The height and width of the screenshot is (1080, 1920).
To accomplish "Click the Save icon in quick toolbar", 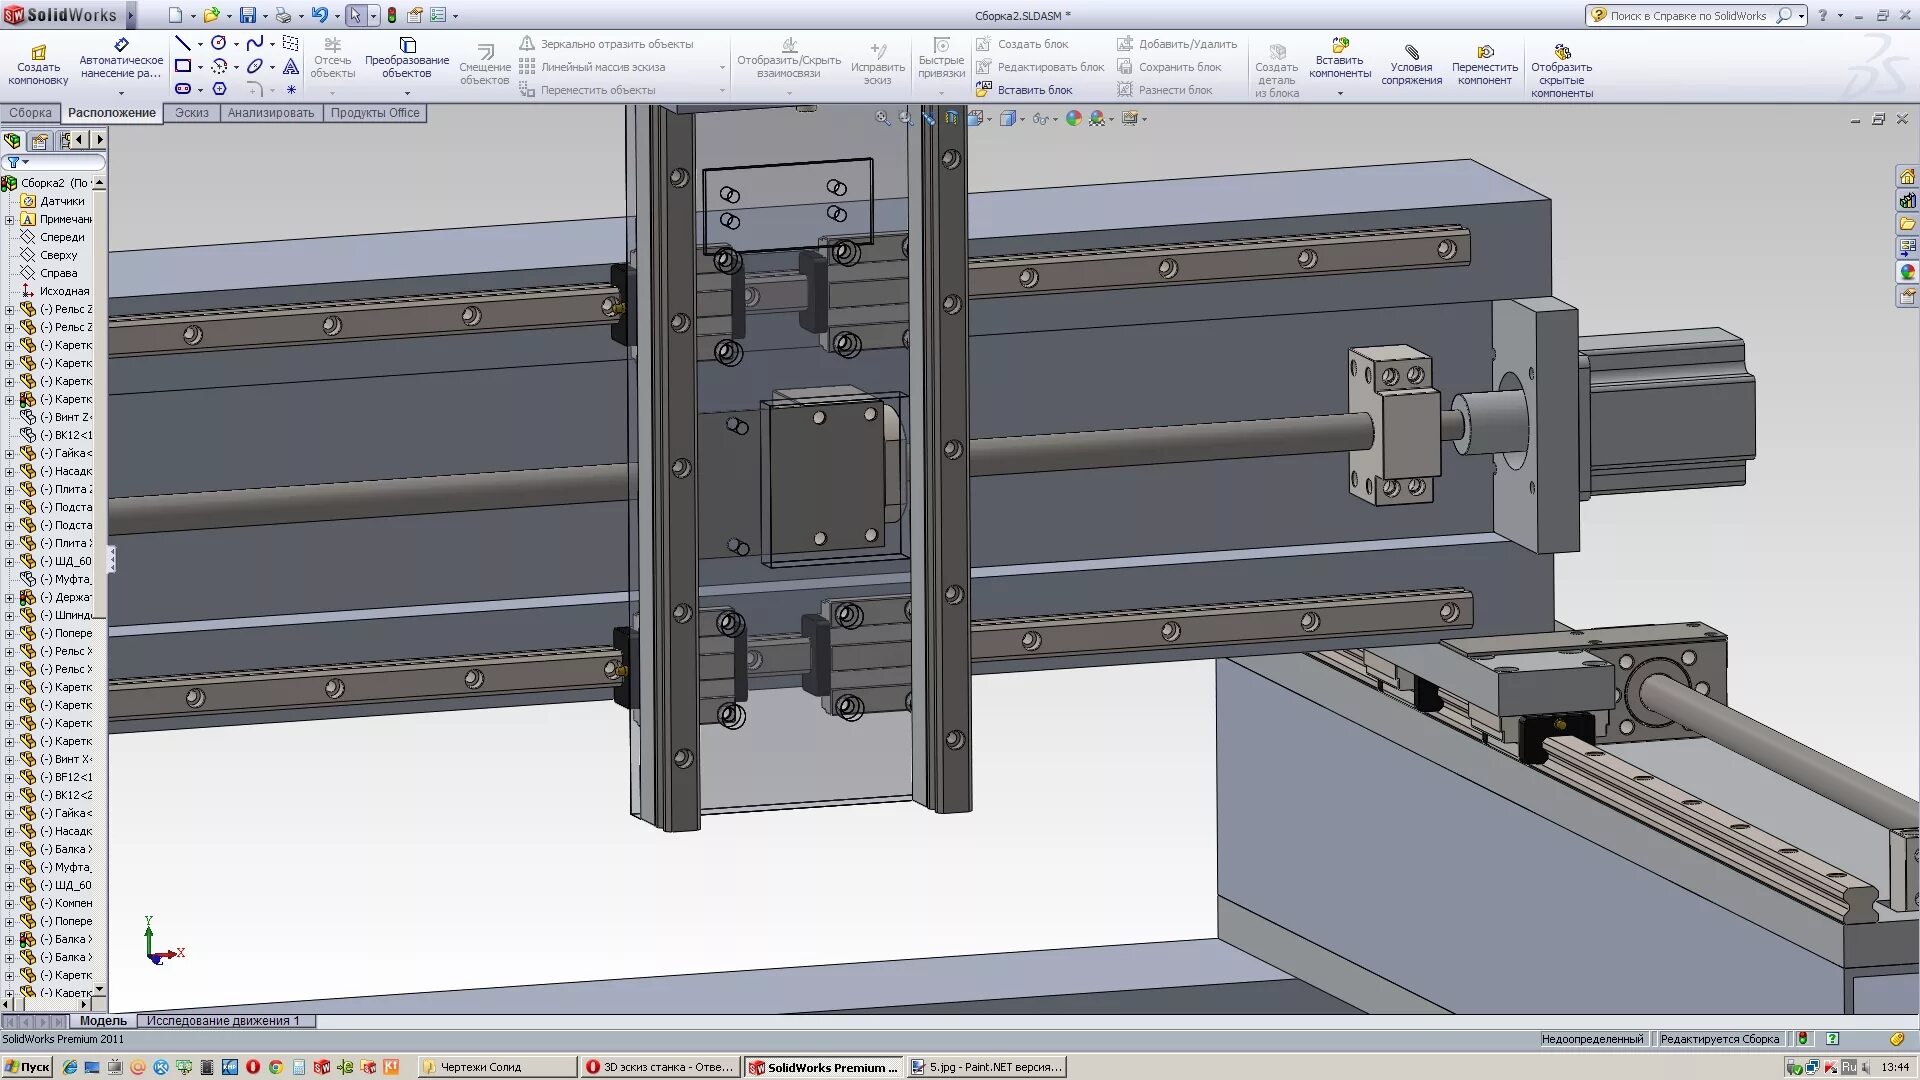I will [247, 15].
